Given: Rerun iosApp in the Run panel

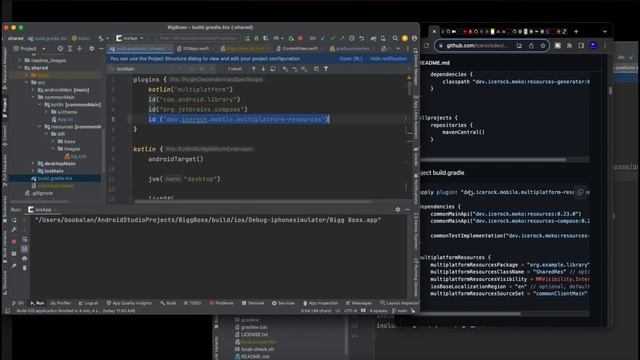Looking at the screenshot, I should (14, 220).
